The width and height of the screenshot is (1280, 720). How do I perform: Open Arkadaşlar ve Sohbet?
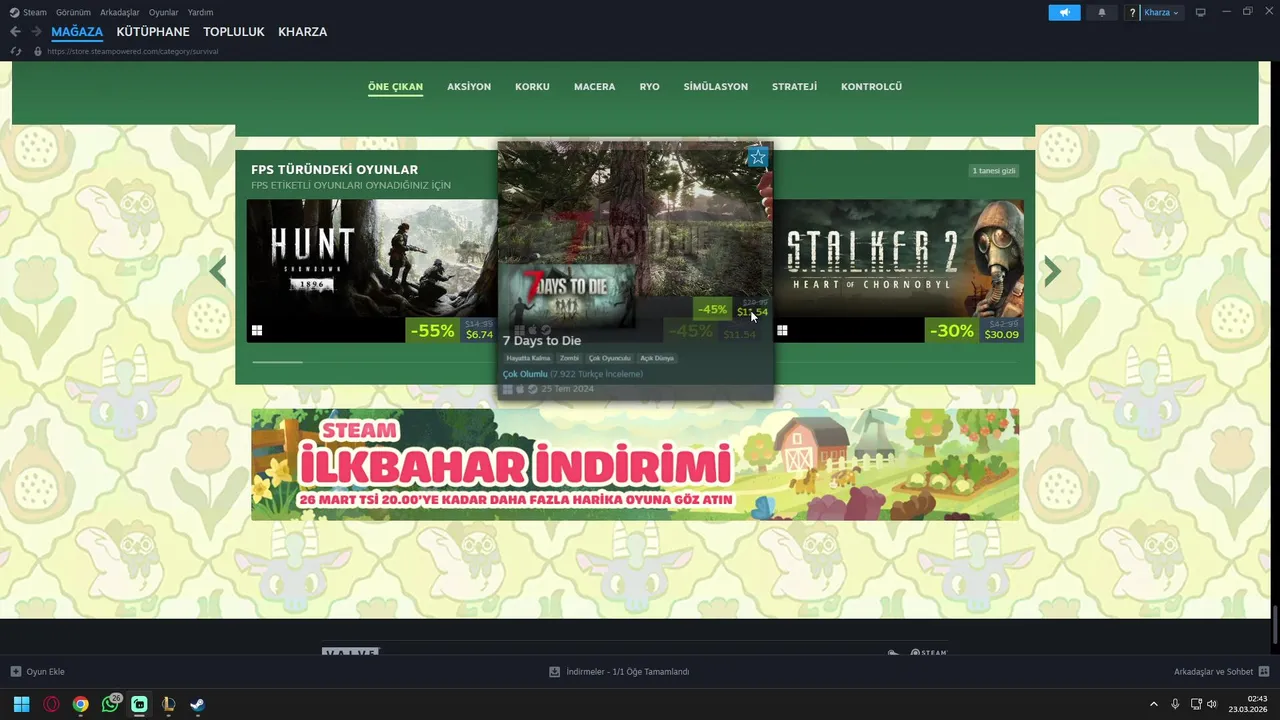[1214, 672]
